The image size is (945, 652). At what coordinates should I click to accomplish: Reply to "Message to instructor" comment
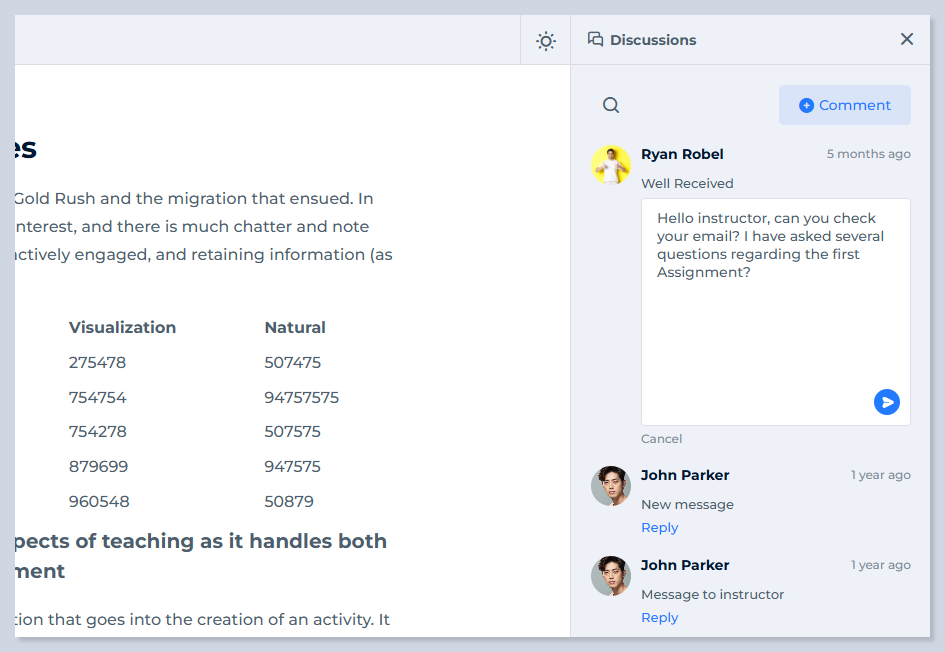(x=659, y=618)
